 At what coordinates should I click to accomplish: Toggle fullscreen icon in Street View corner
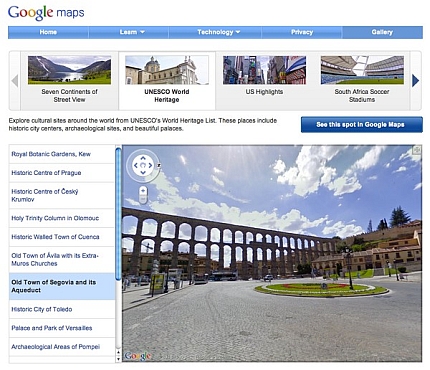pos(417,150)
